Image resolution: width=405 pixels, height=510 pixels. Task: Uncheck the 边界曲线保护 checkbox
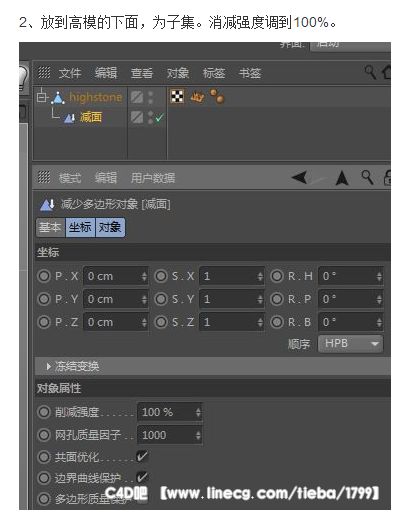coord(142,477)
